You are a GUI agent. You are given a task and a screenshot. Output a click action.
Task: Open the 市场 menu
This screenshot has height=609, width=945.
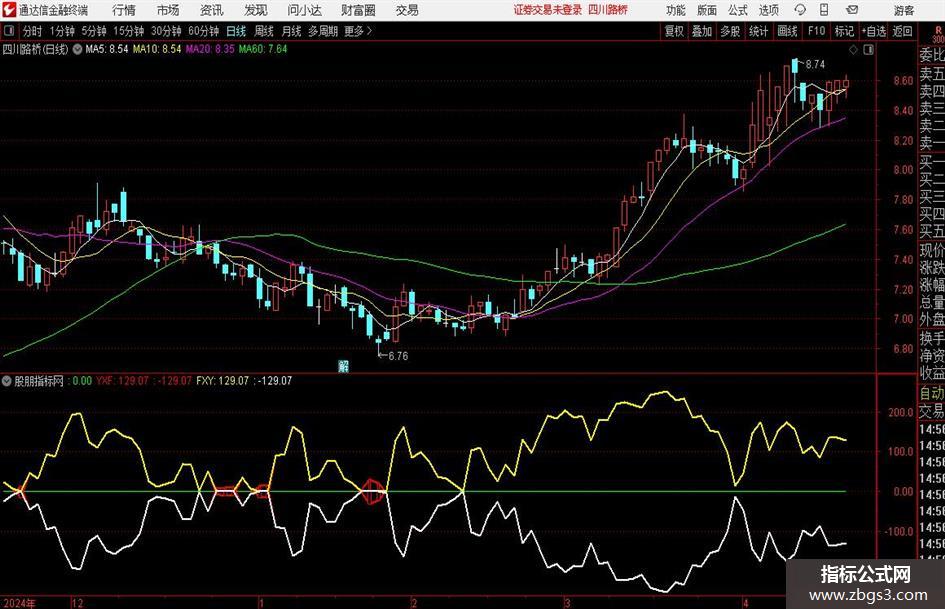point(168,10)
